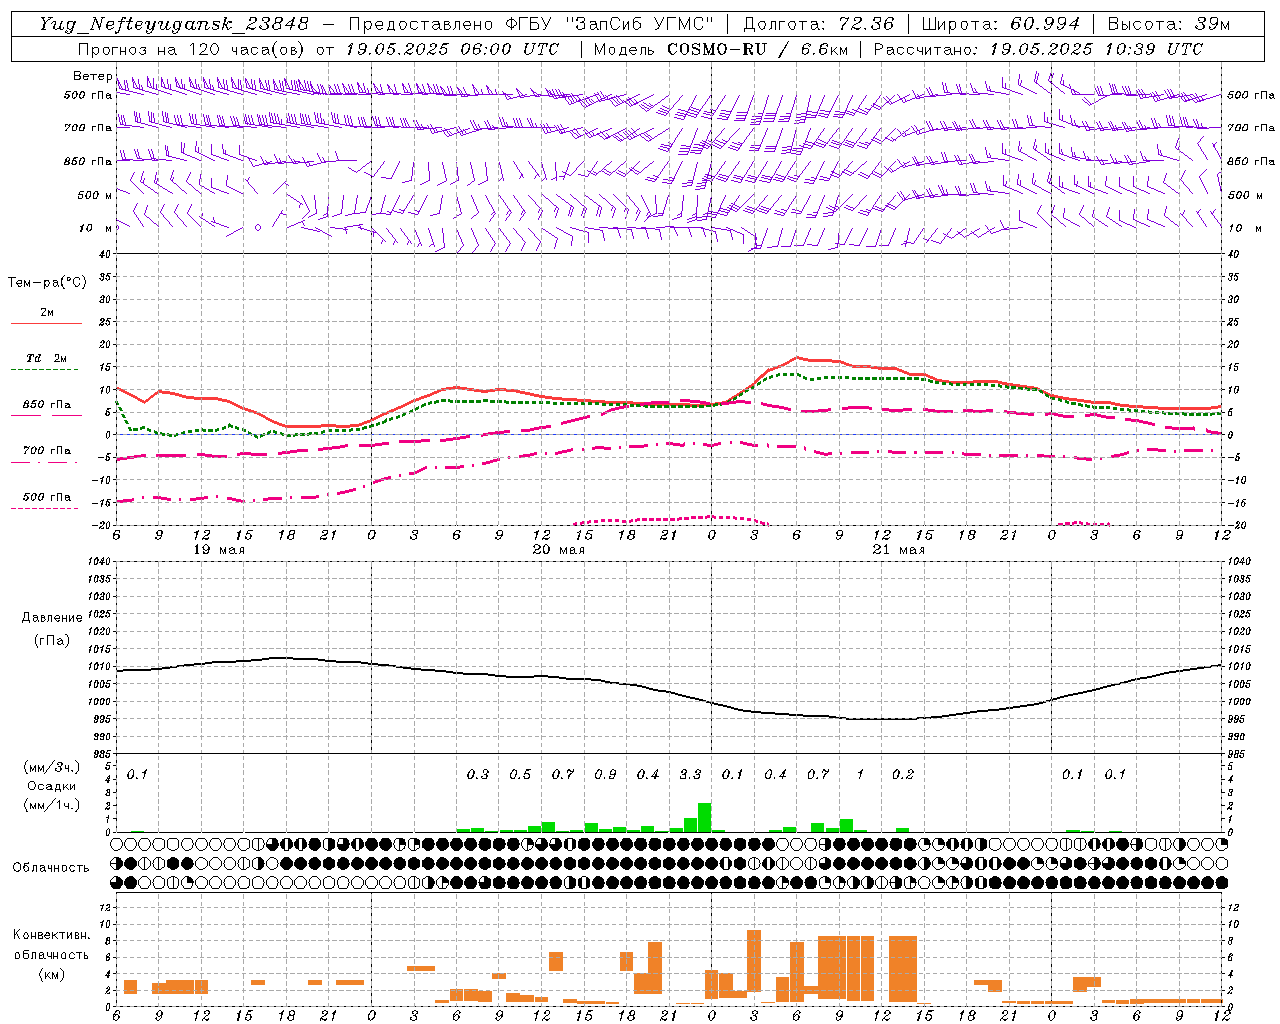
Task: Click the 0.9 precipitation value
Action: (605, 775)
